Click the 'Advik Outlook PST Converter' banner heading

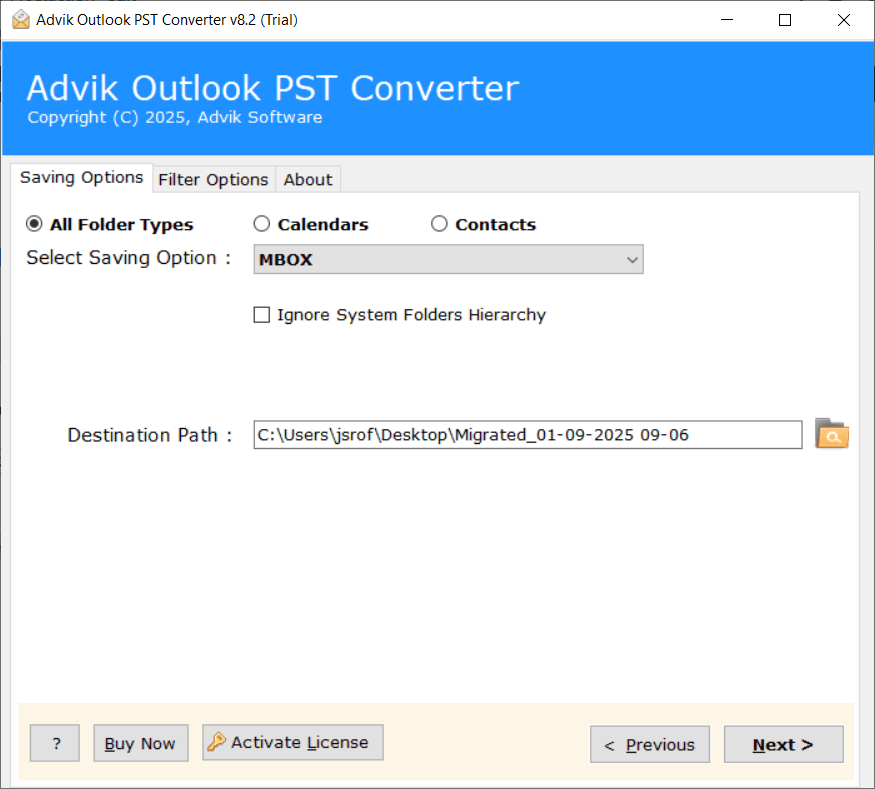273,88
